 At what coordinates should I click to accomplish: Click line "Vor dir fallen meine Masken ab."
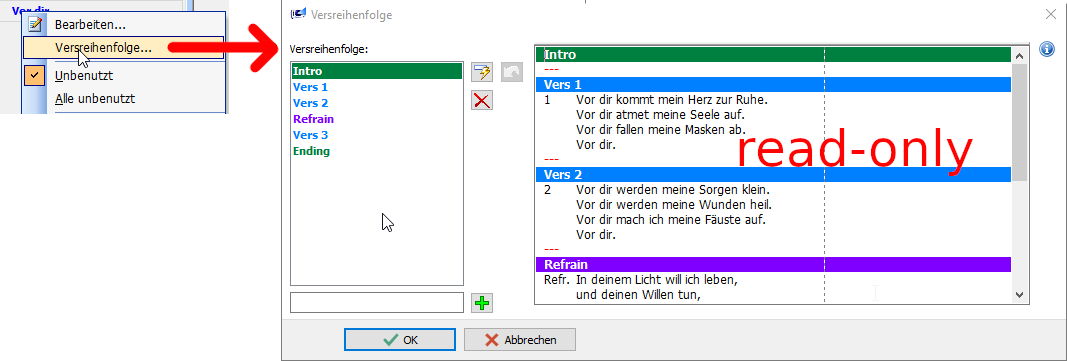[661, 130]
